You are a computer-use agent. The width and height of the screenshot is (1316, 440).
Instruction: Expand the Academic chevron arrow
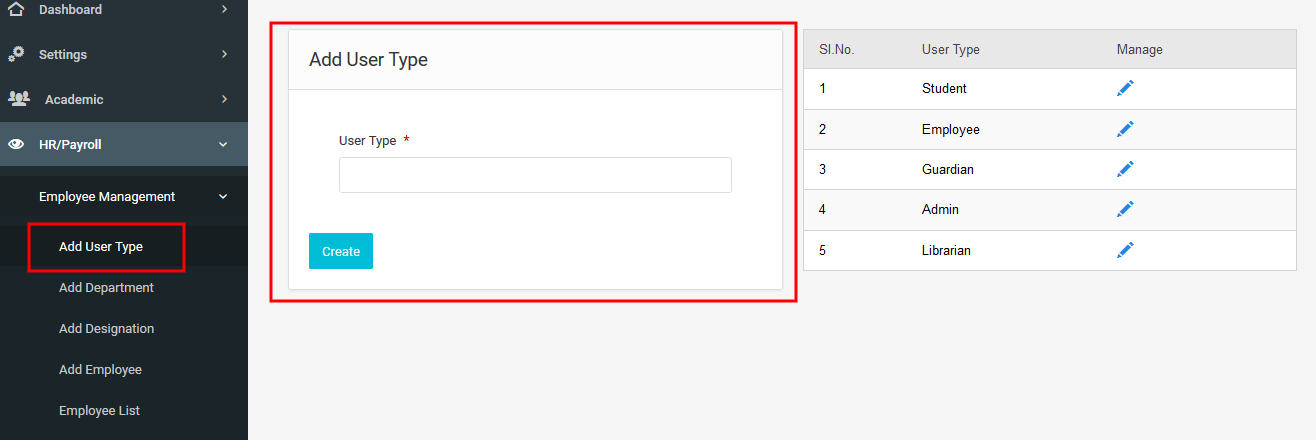(x=224, y=99)
